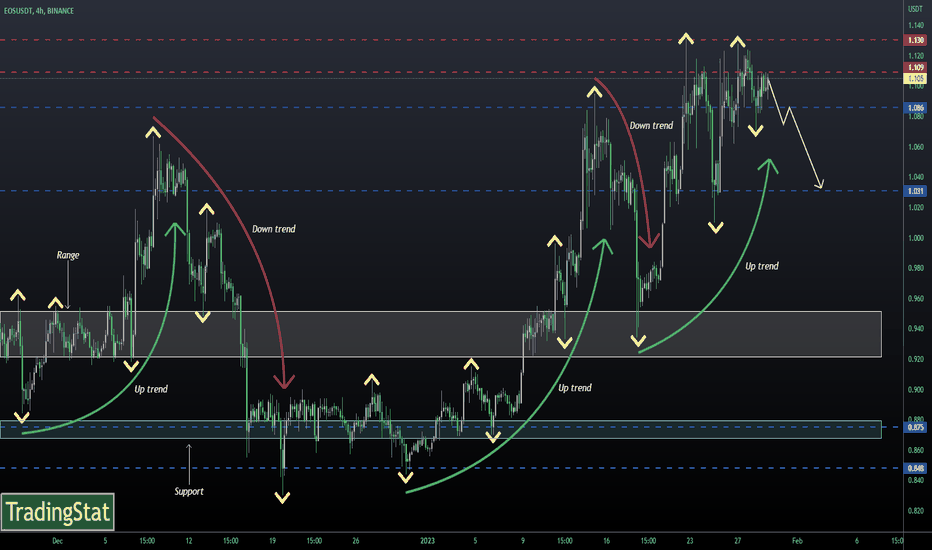
Task: Click the 23 date label on the time axis
Action: point(689,541)
